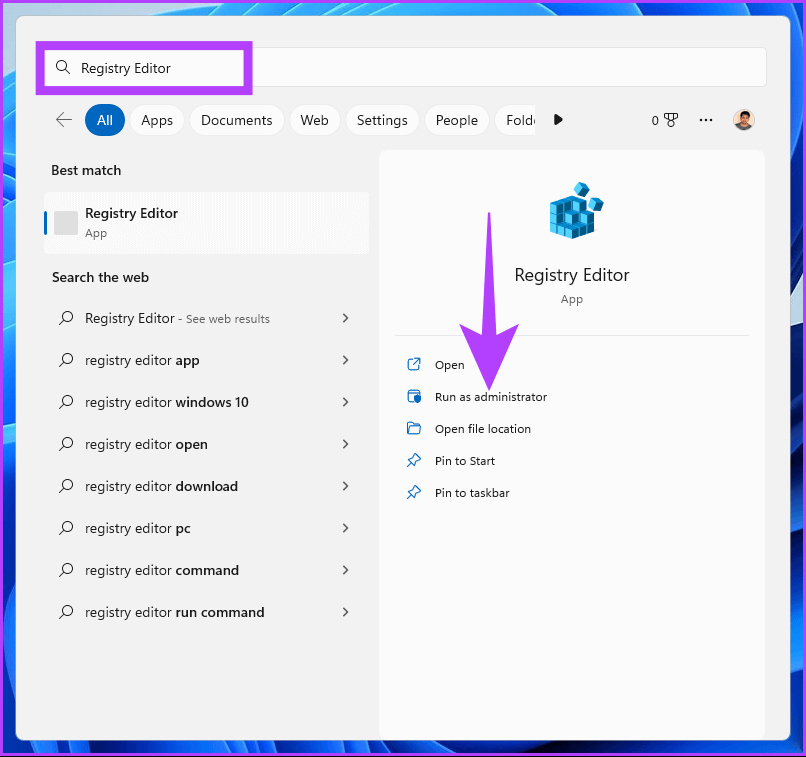The width and height of the screenshot is (806, 757).
Task: Switch to the Apps filter tab
Action: (157, 120)
